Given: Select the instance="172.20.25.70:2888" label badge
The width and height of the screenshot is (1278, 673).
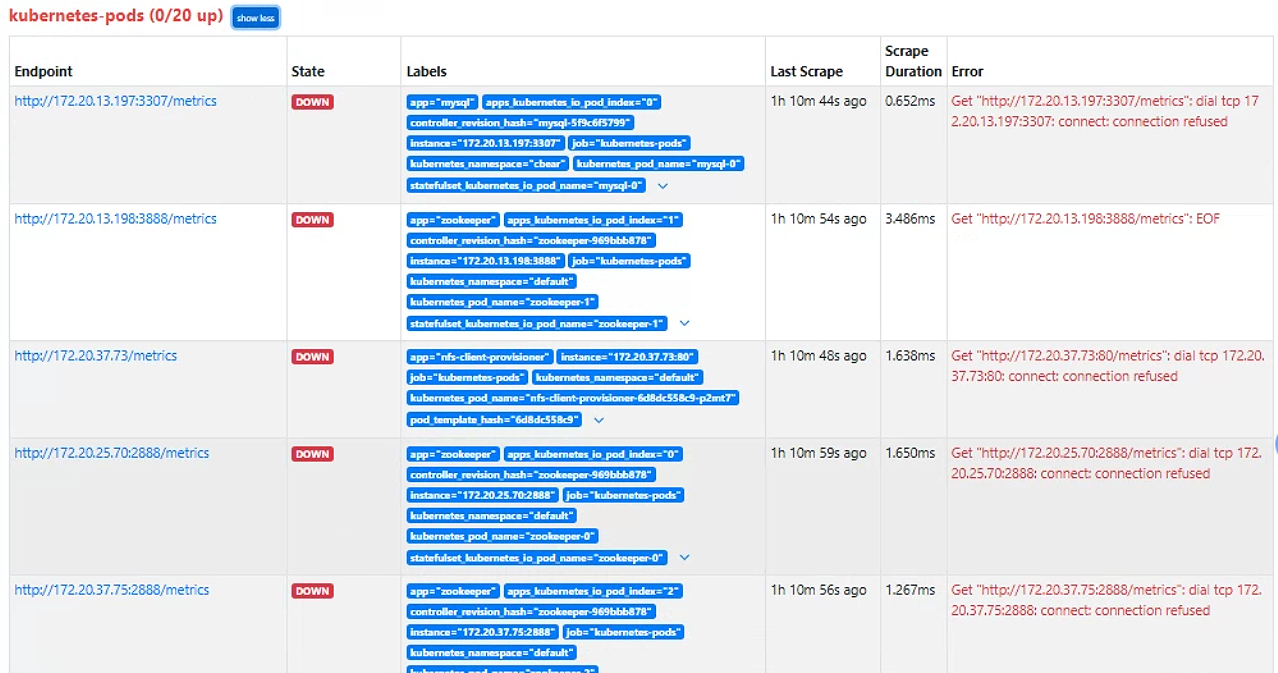Looking at the screenshot, I should click(482, 495).
